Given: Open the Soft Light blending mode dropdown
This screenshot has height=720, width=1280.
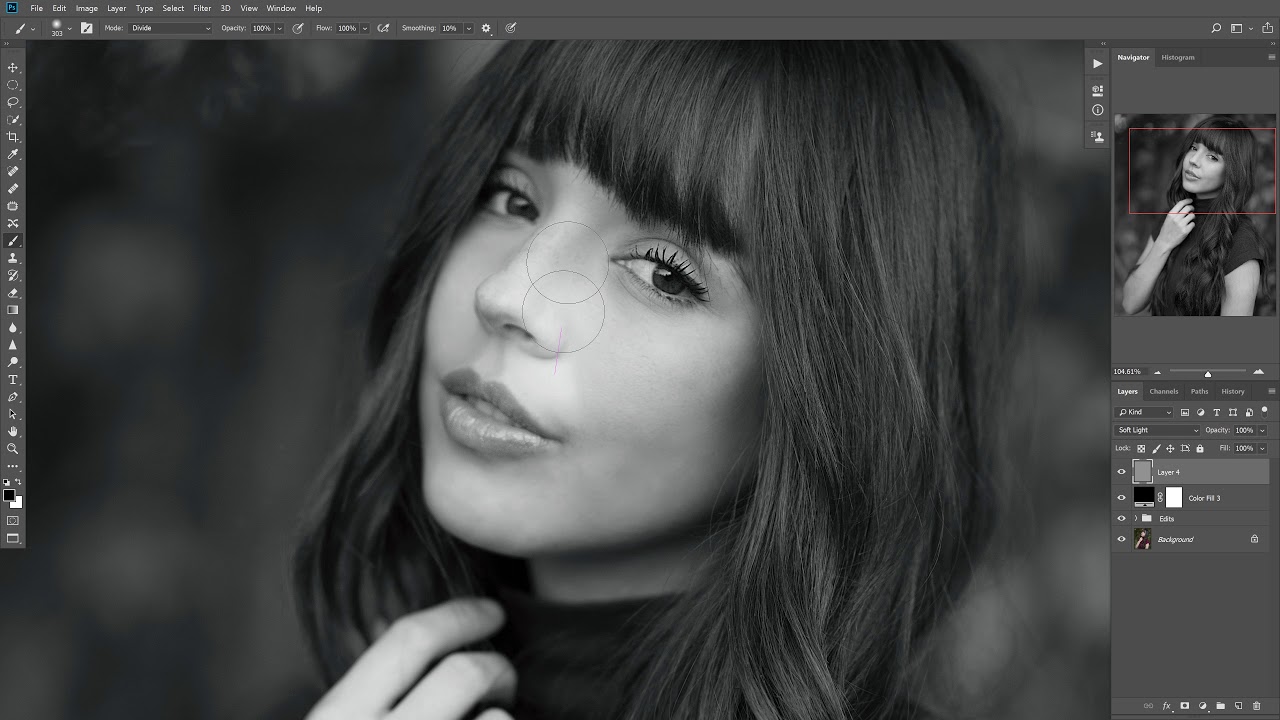Looking at the screenshot, I should click(x=1157, y=430).
